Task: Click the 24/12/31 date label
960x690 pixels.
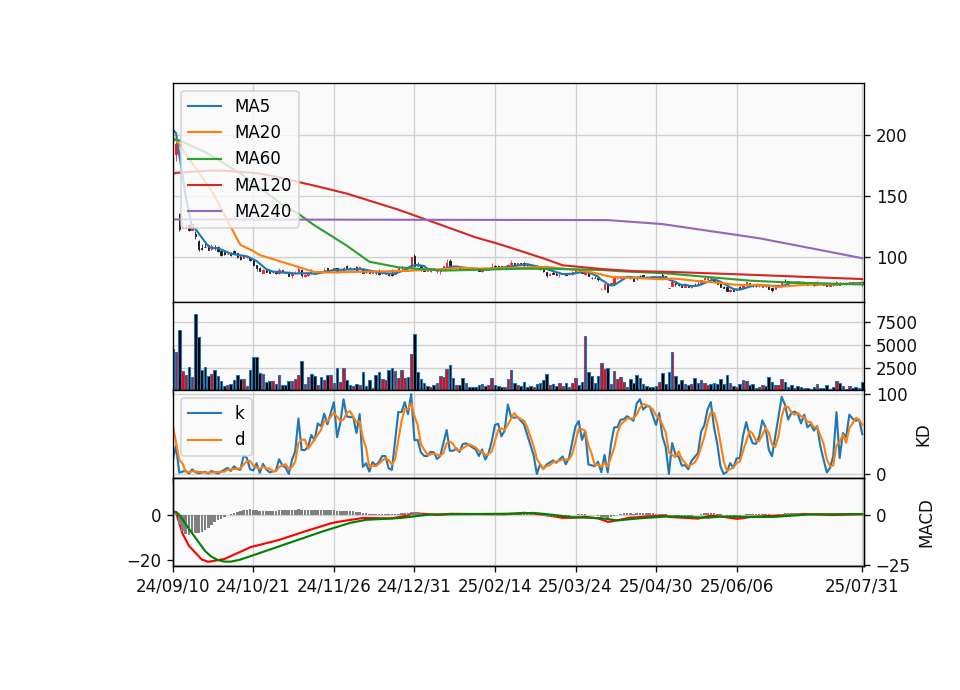Action: coord(414,586)
